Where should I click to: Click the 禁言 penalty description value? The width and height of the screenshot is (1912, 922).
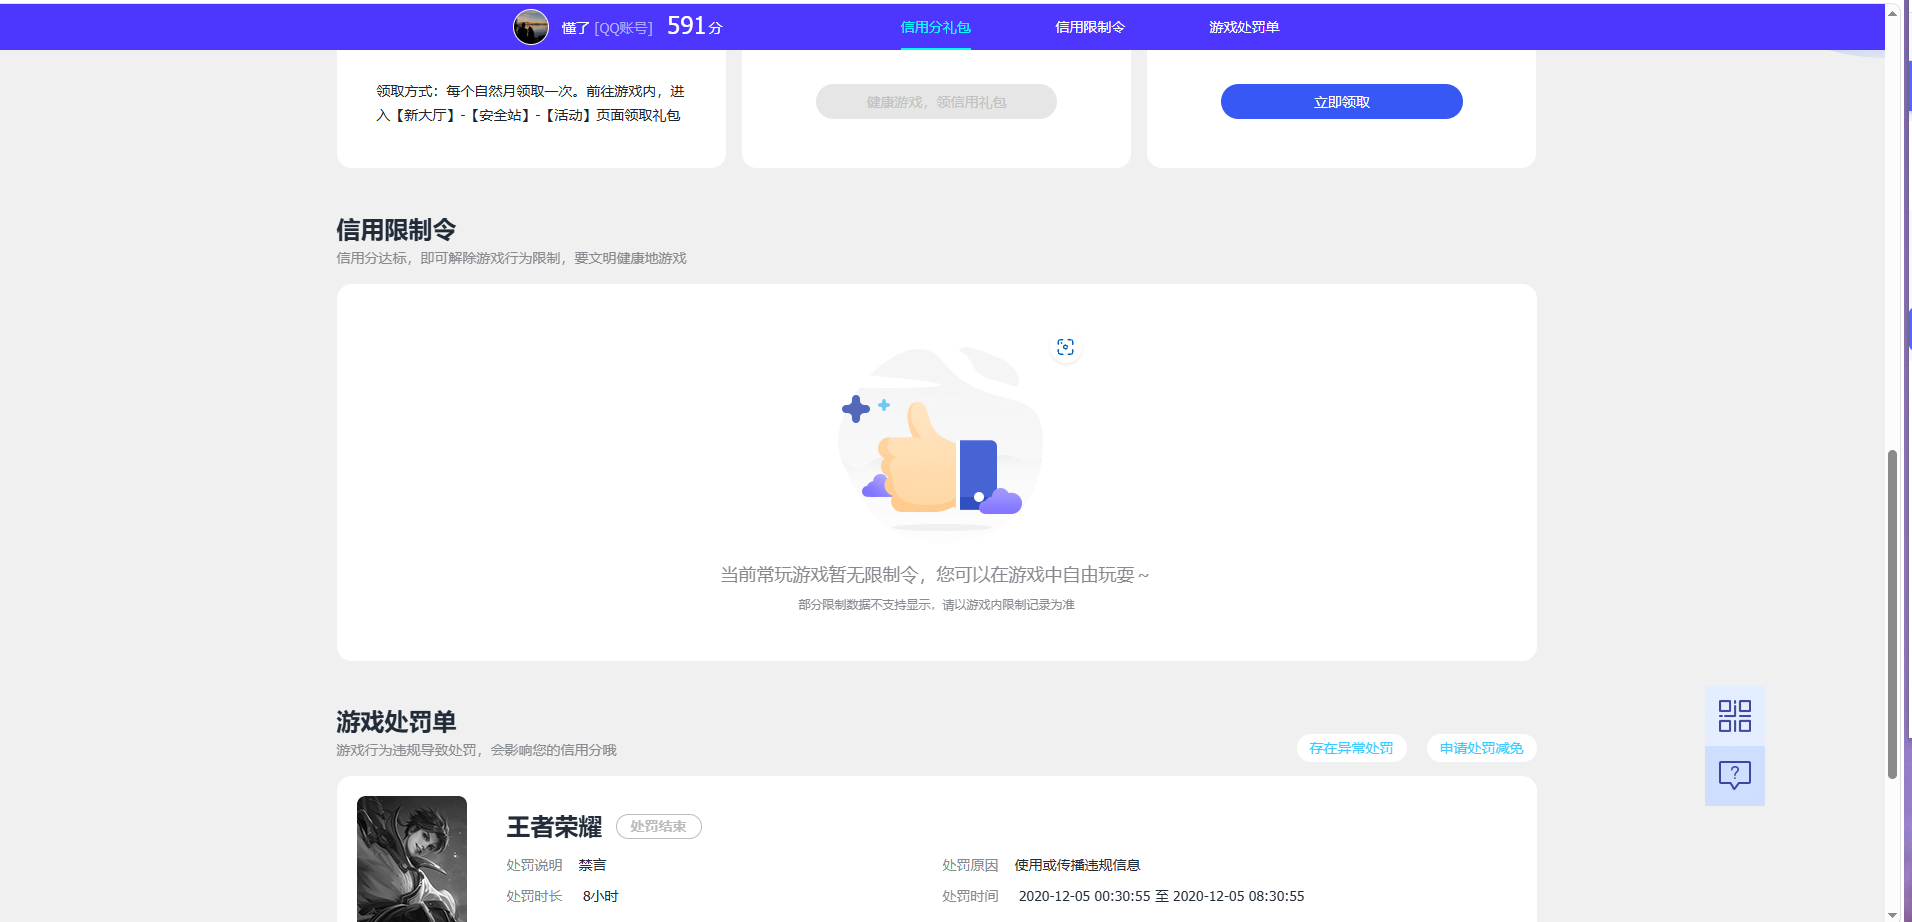[x=592, y=865]
